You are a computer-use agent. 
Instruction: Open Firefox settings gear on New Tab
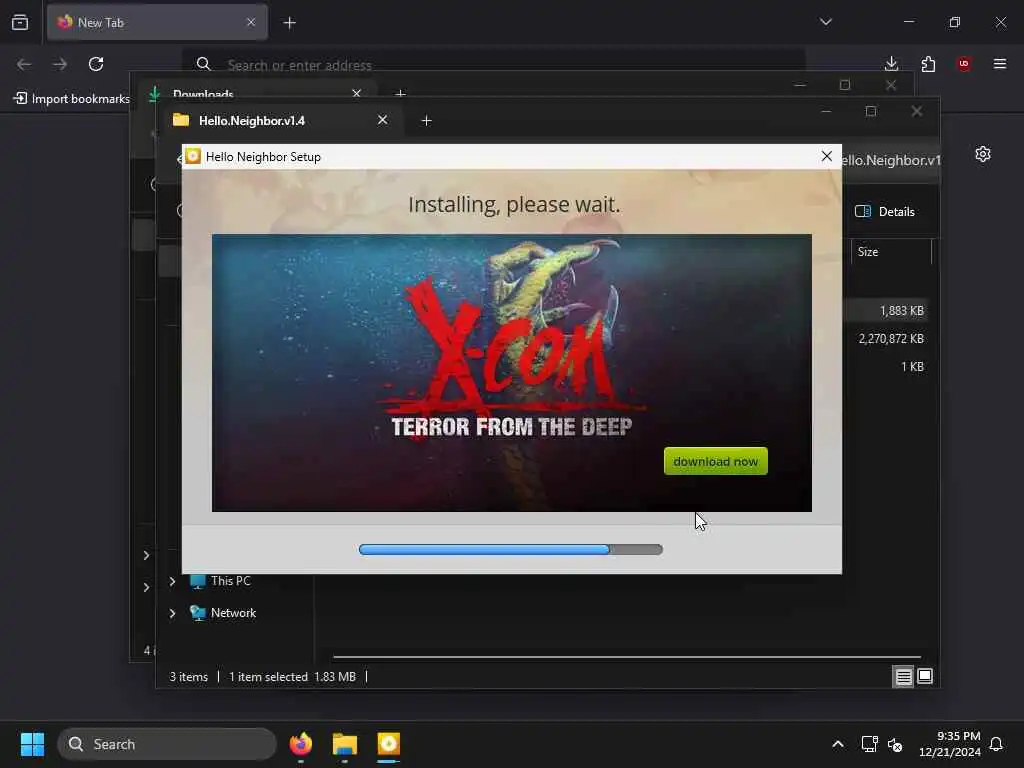[x=983, y=154]
